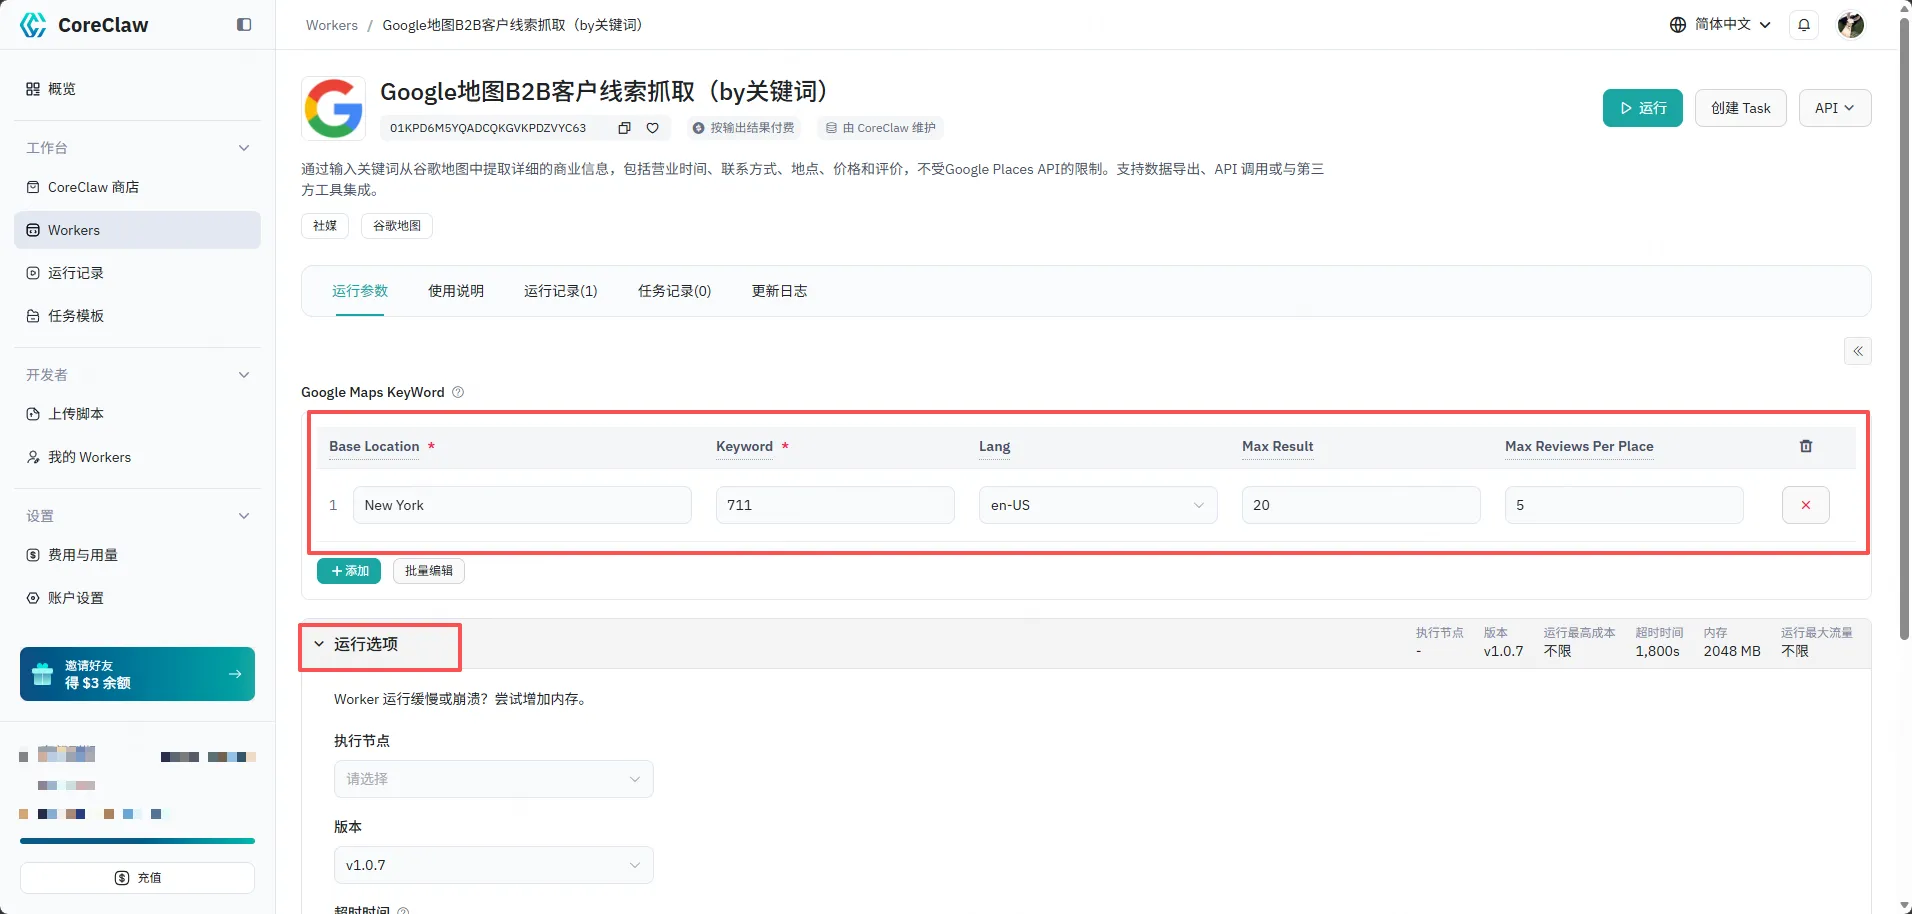Click the 1,800s timeout value
Image resolution: width=1912 pixels, height=914 pixels.
(1658, 651)
